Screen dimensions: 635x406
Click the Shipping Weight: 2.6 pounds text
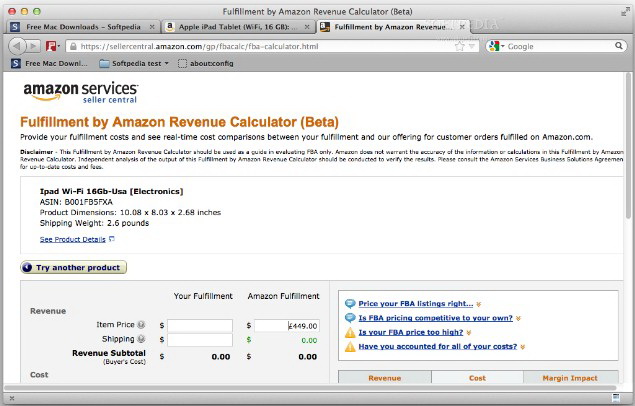tap(94, 223)
